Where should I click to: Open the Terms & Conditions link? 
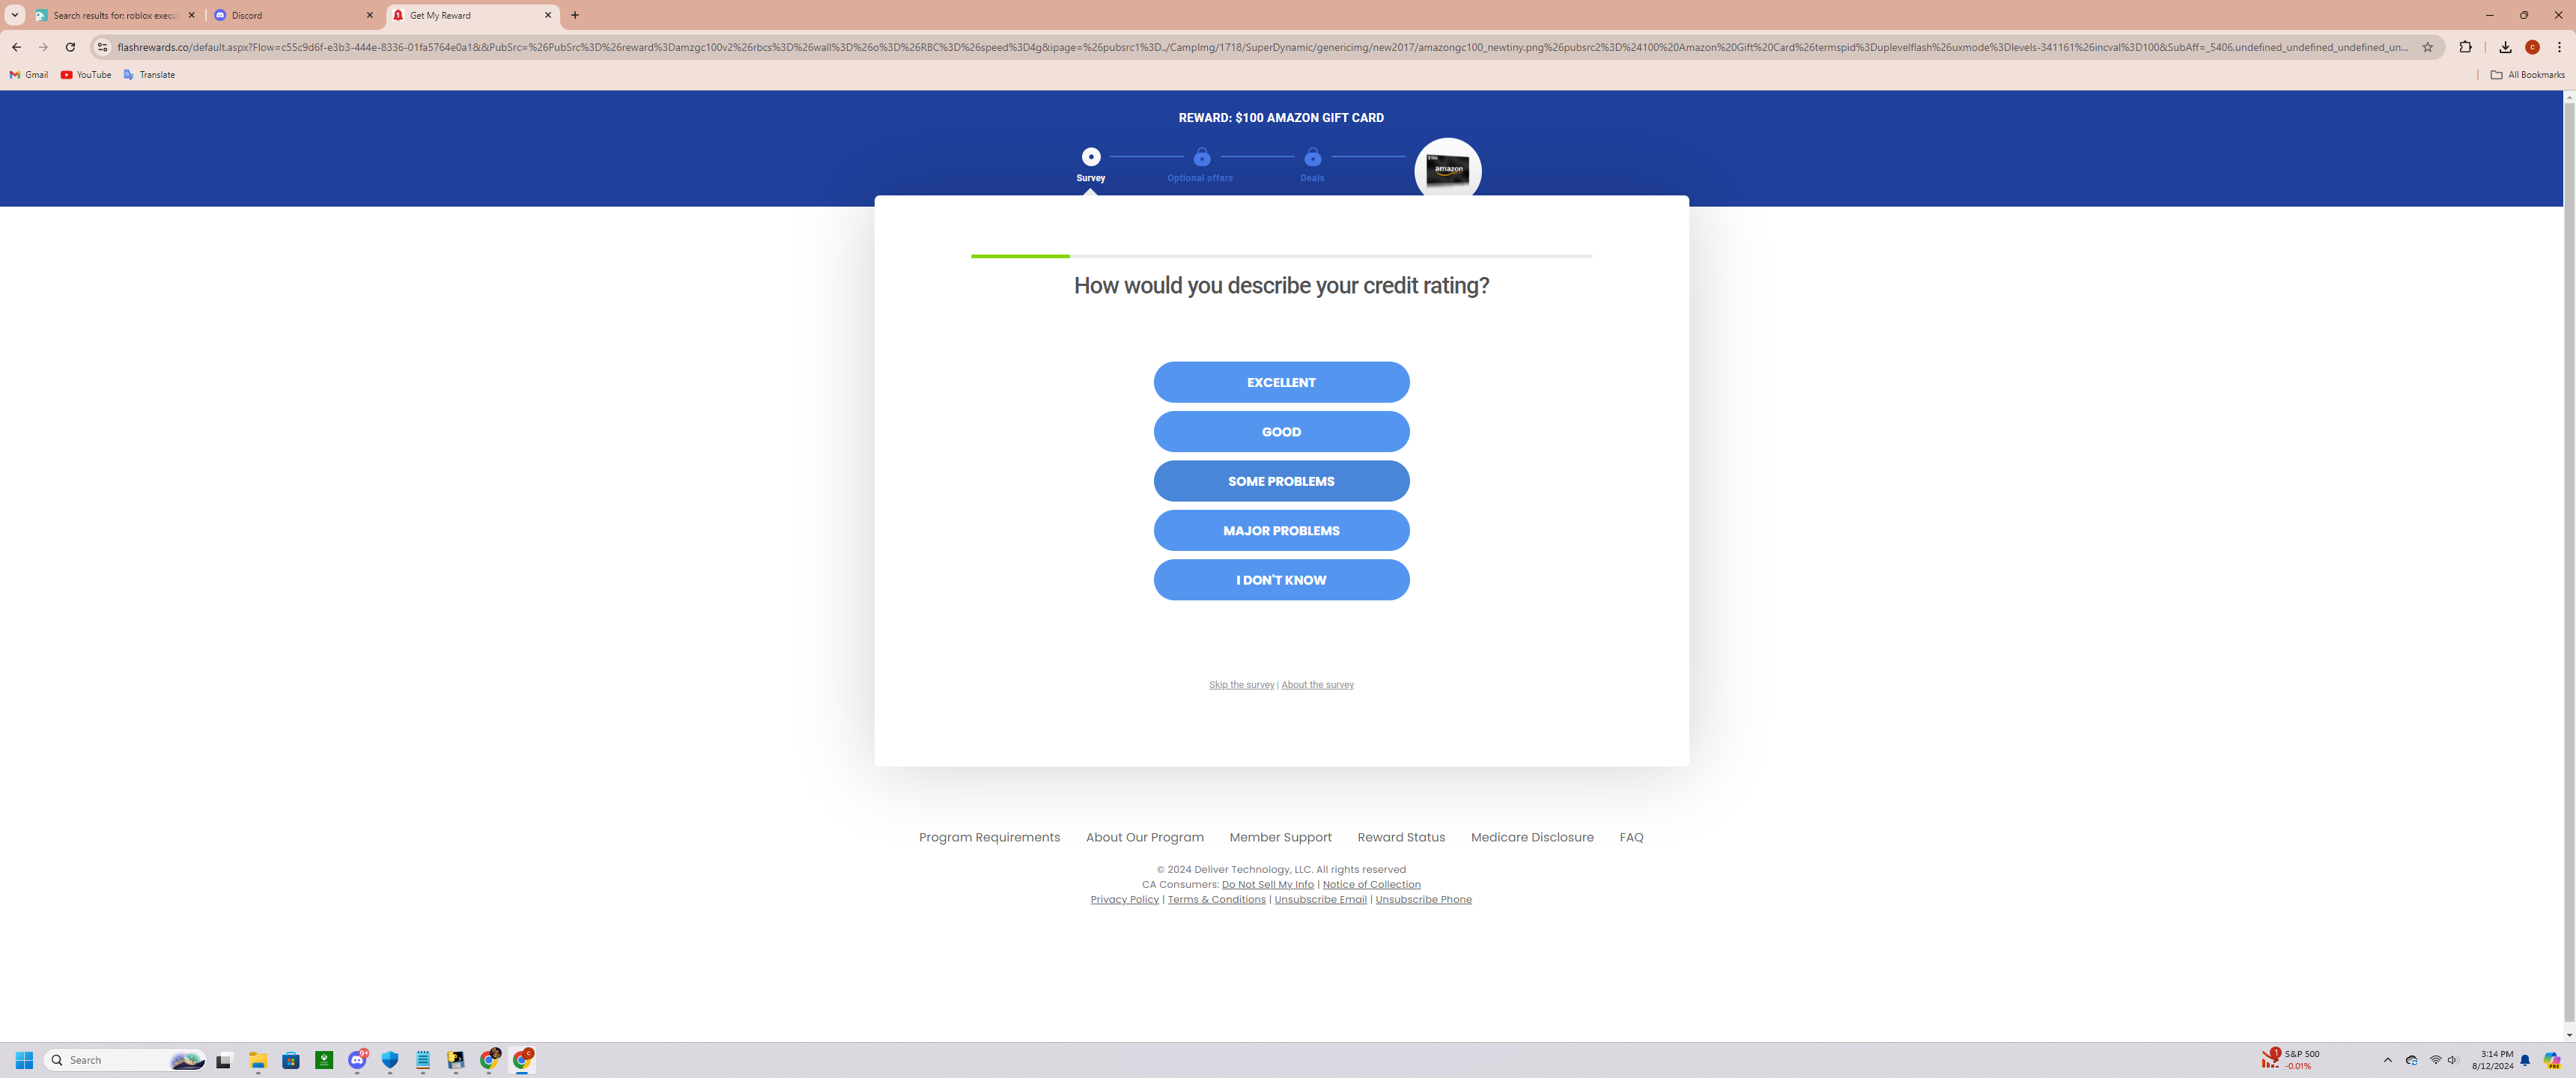pyautogui.click(x=1216, y=900)
